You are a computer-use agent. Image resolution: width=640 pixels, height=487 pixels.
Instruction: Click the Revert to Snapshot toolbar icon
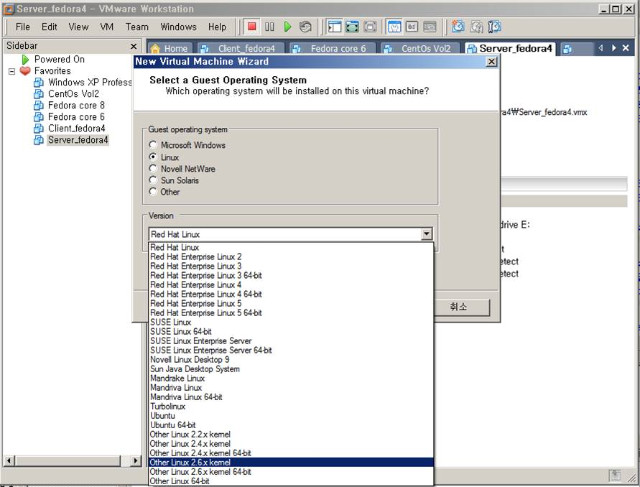pyautogui.click(x=476, y=27)
